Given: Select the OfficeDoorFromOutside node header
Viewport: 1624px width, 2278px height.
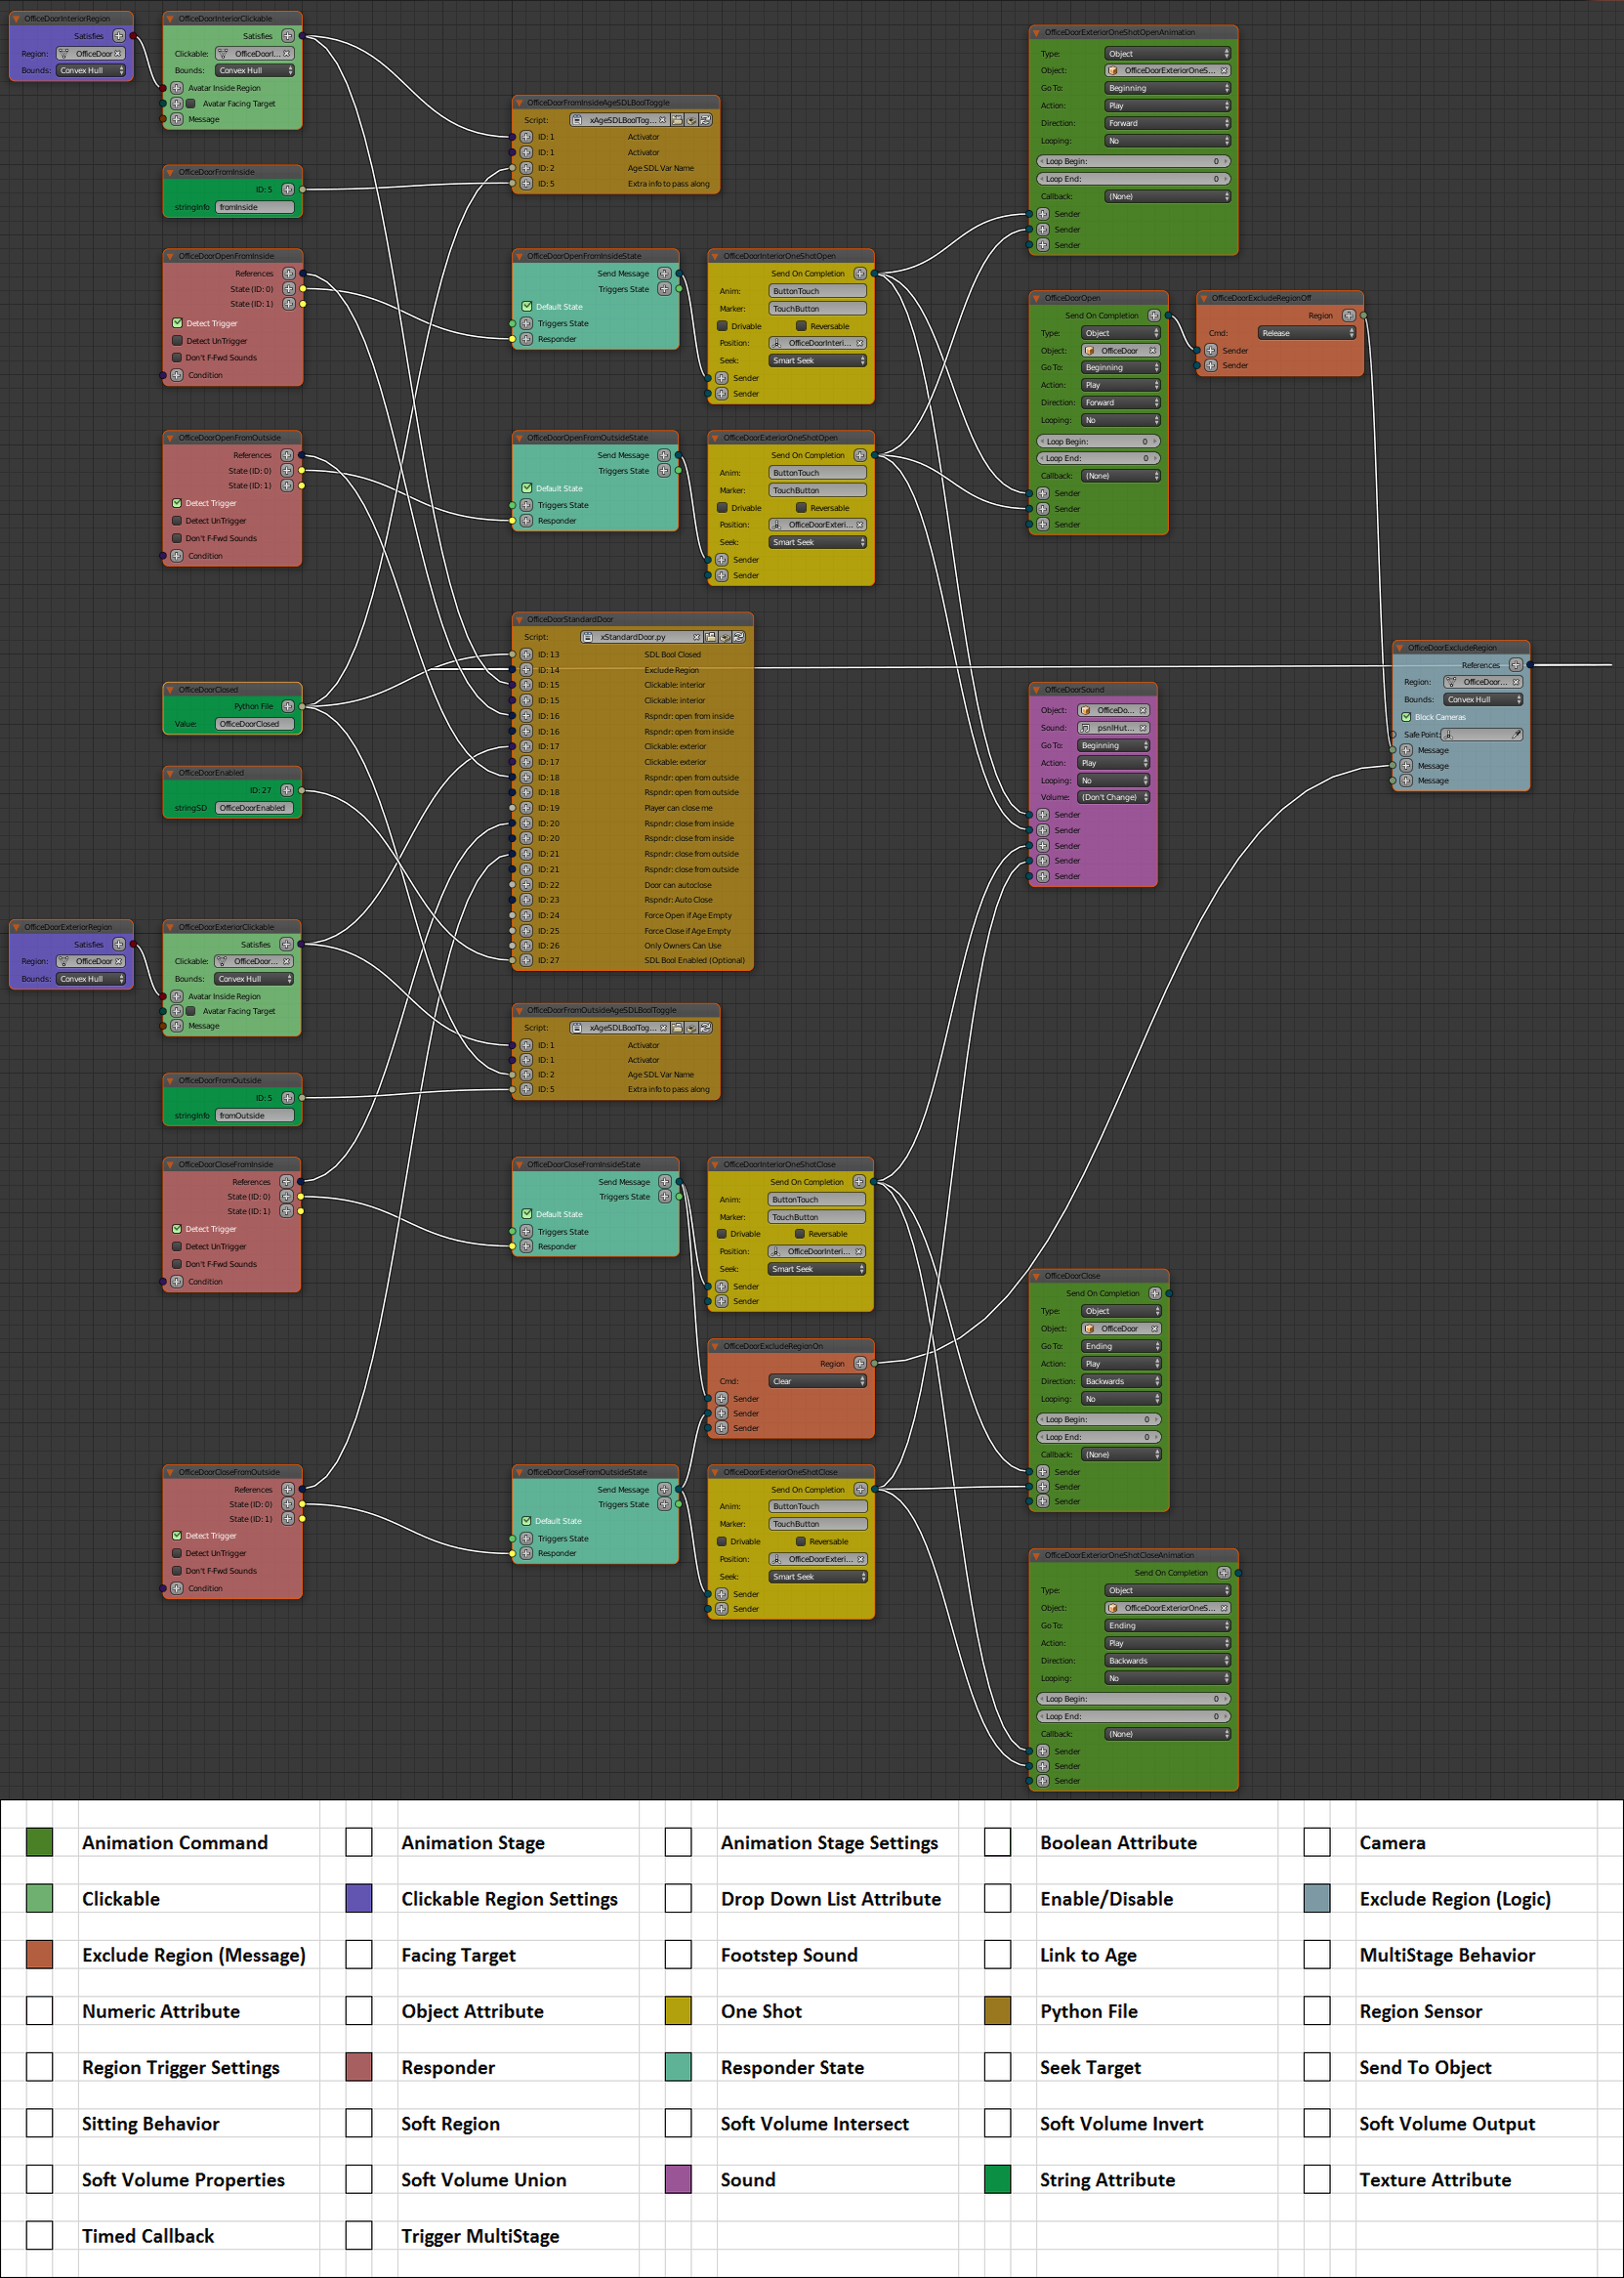Looking at the screenshot, I should tap(232, 1080).
